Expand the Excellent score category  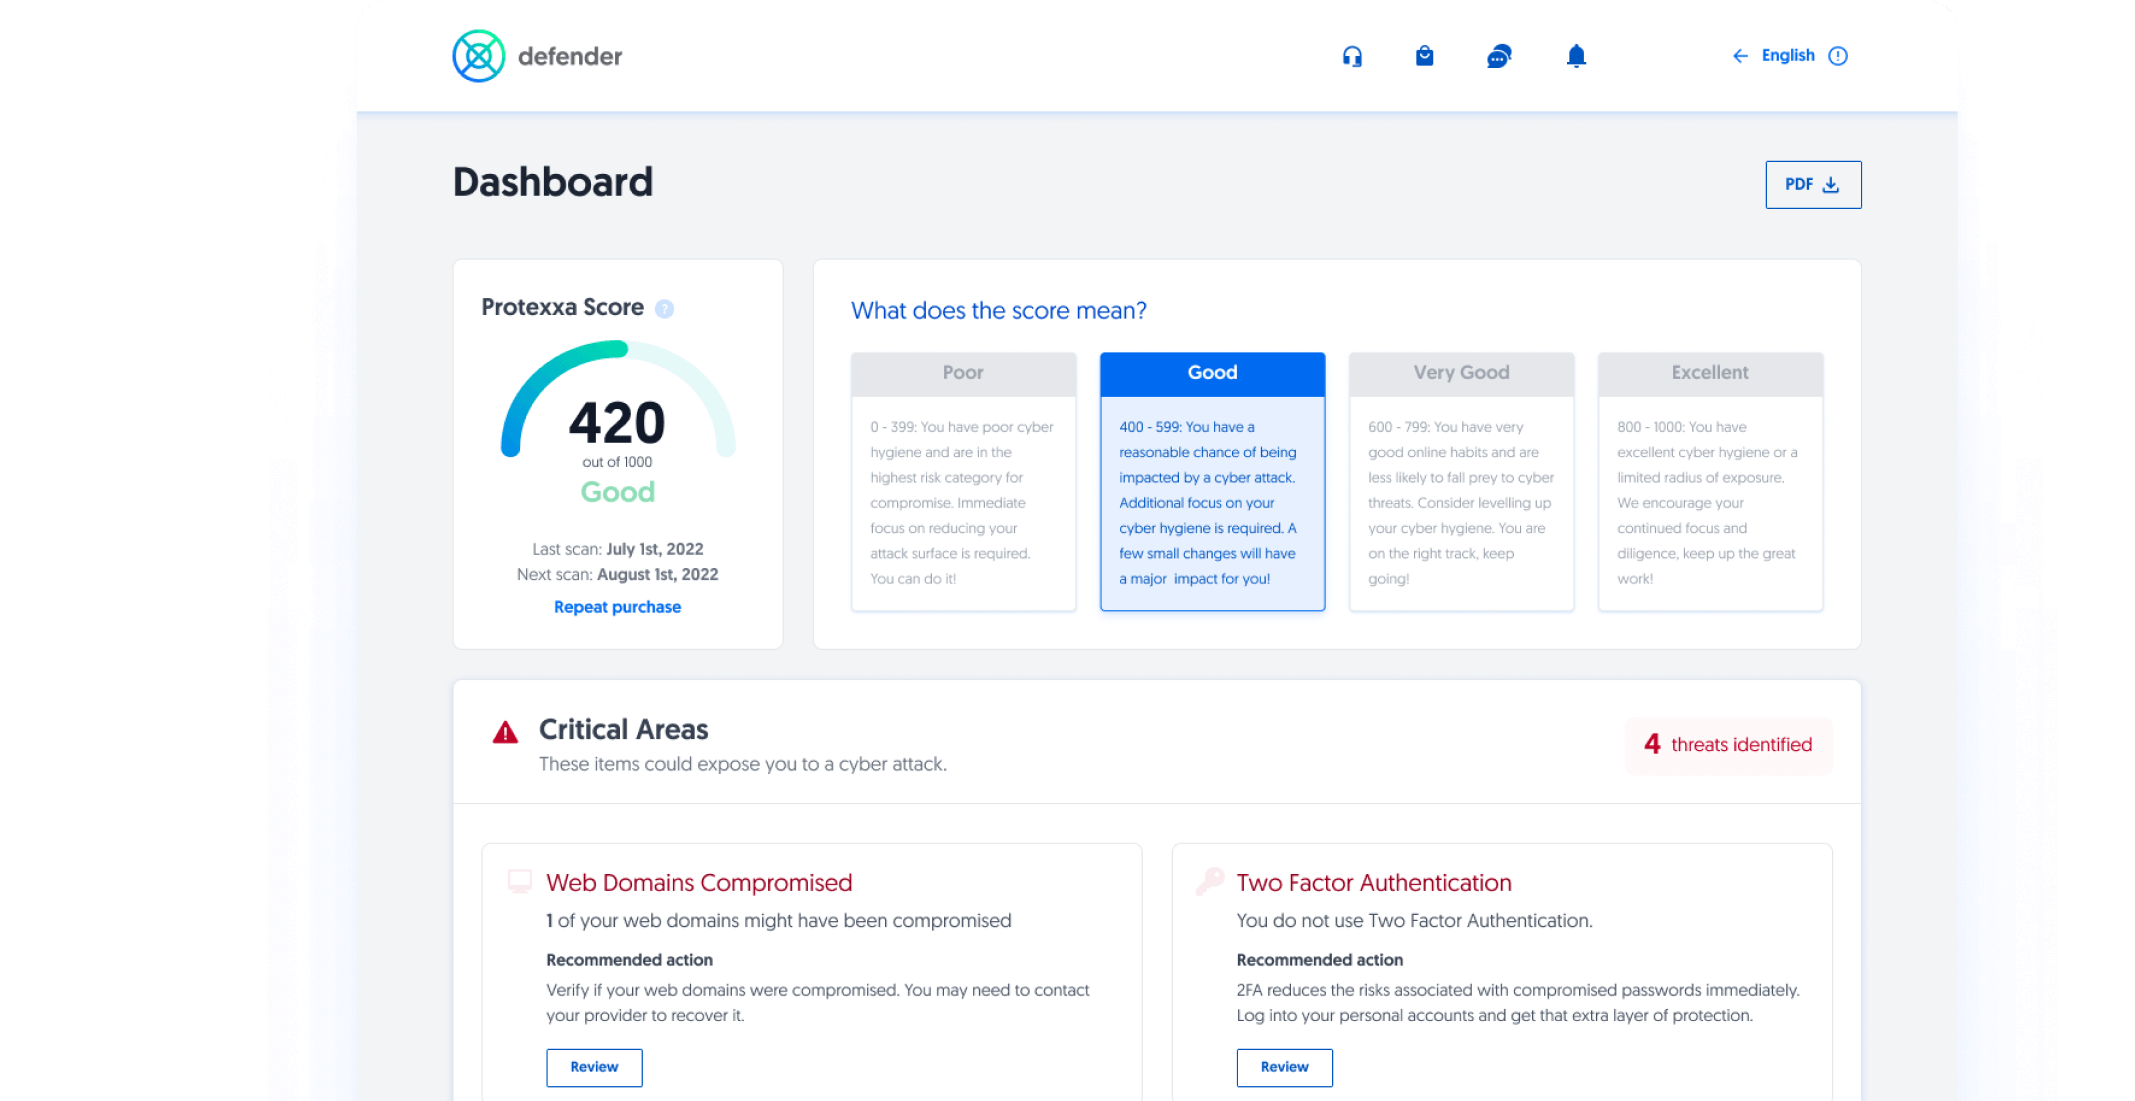[x=1708, y=372]
